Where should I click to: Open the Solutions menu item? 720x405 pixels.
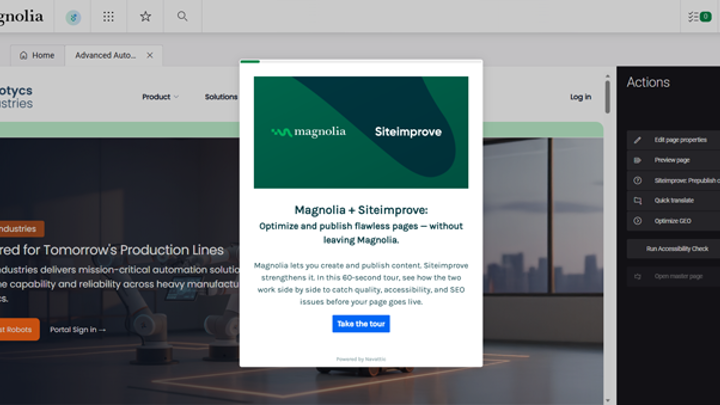[x=221, y=97]
